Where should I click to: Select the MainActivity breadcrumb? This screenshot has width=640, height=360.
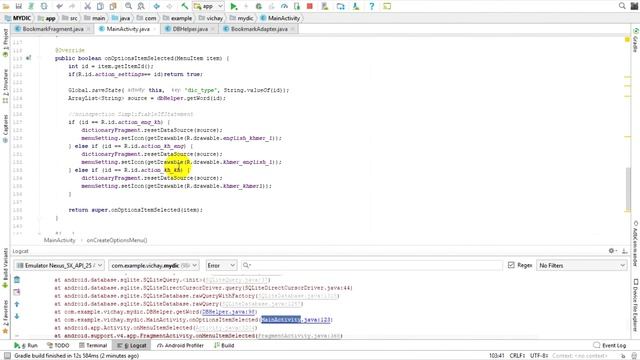coord(280,18)
